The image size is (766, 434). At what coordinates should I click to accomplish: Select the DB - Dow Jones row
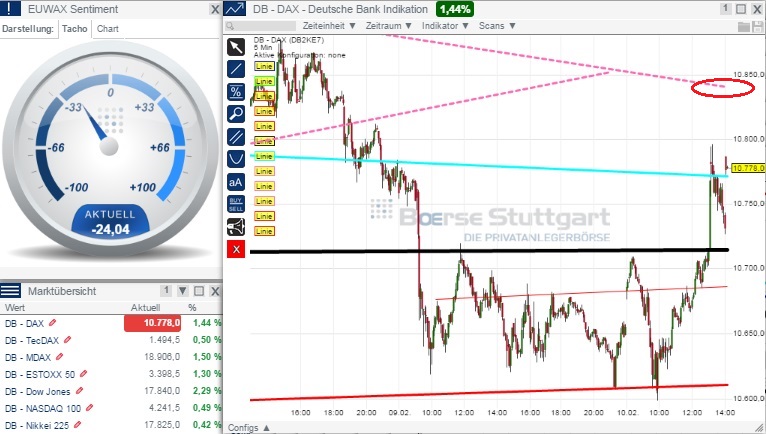click(111, 391)
